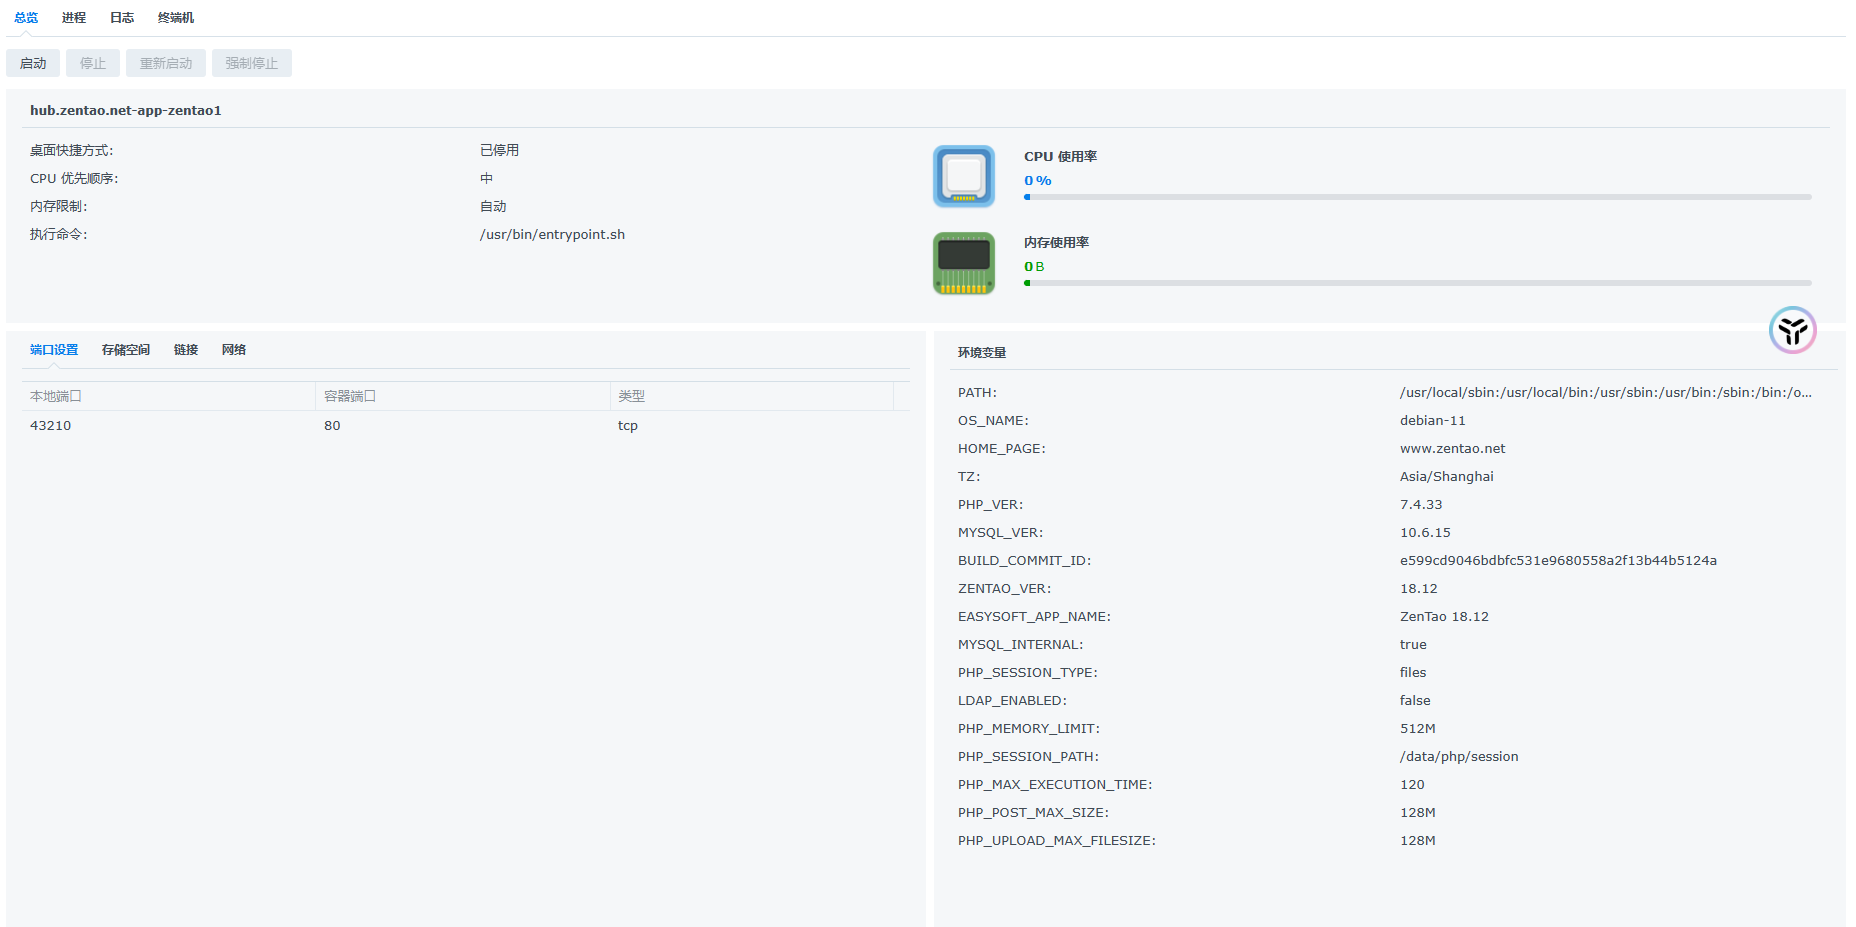Click the /usr/bin/entrypoint.sh command value
Screen dimensions: 1856x927
[552, 234]
